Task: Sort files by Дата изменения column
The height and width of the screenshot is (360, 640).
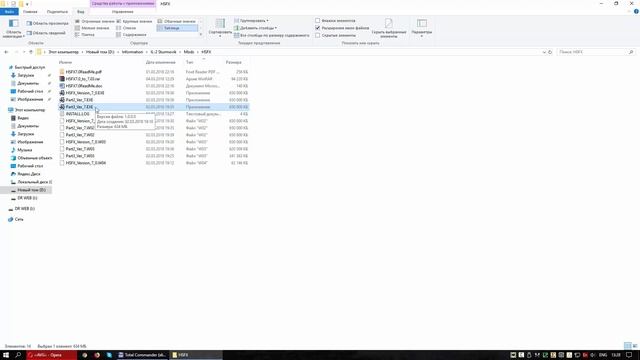Action: pyautogui.click(x=160, y=62)
